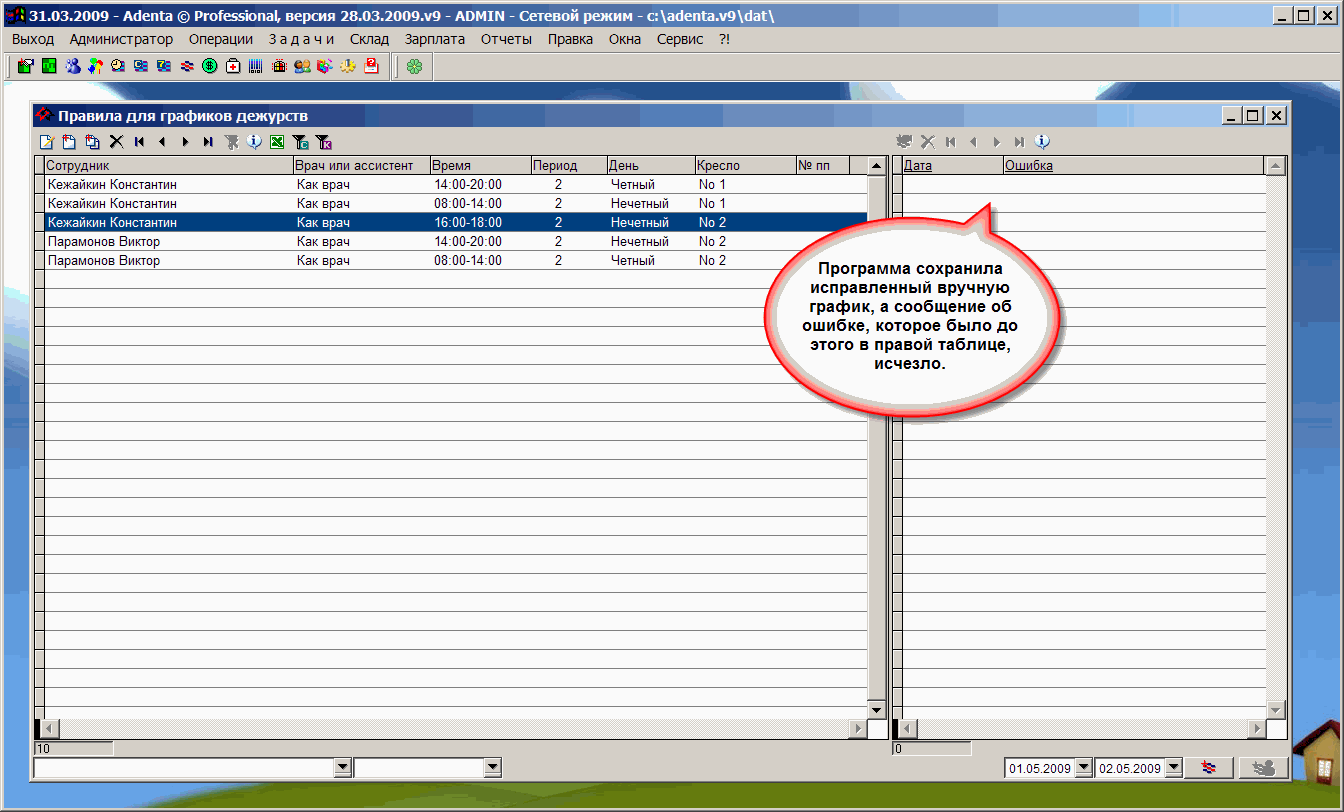Viewport: 1344px width, 812px height.
Task: Click info bubble icon above the rules table
Action: 254,142
